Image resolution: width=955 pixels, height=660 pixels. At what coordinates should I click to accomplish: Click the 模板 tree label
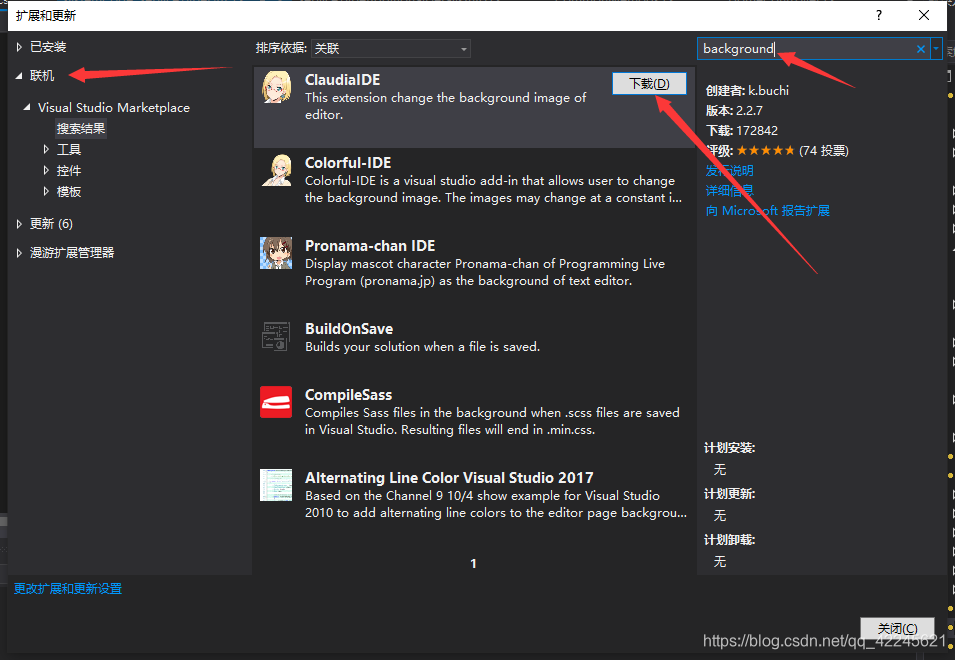[69, 192]
